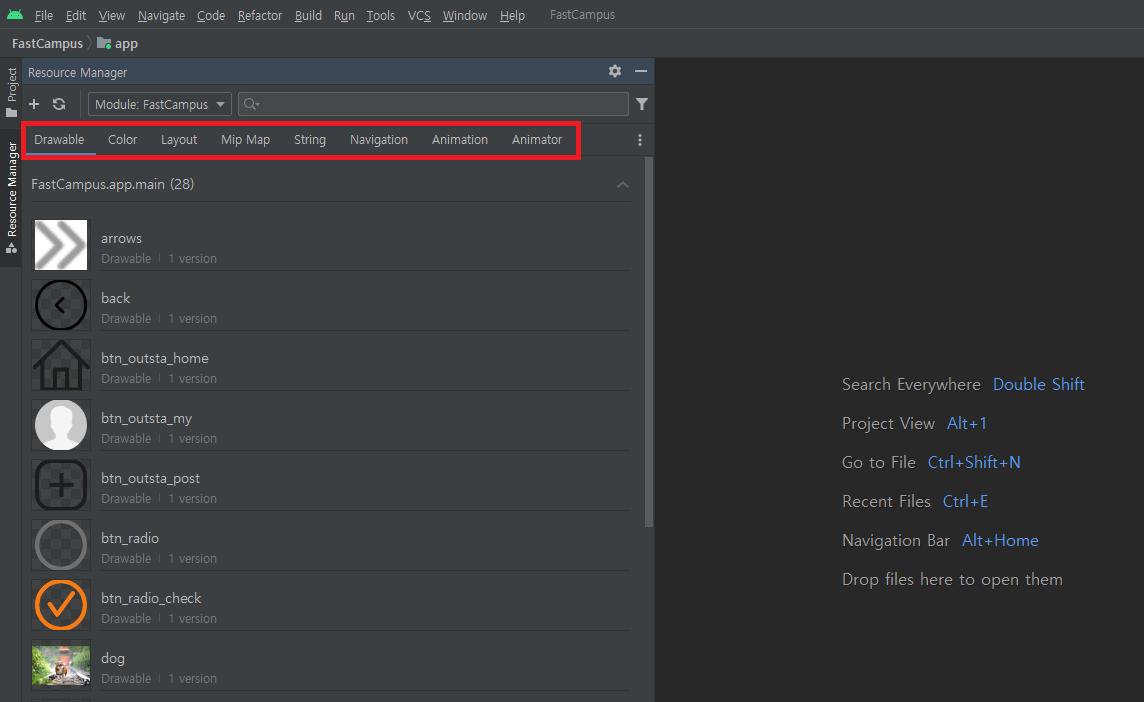Click the resource list vertical scrollbar
This screenshot has width=1144, height=702.
(649, 342)
